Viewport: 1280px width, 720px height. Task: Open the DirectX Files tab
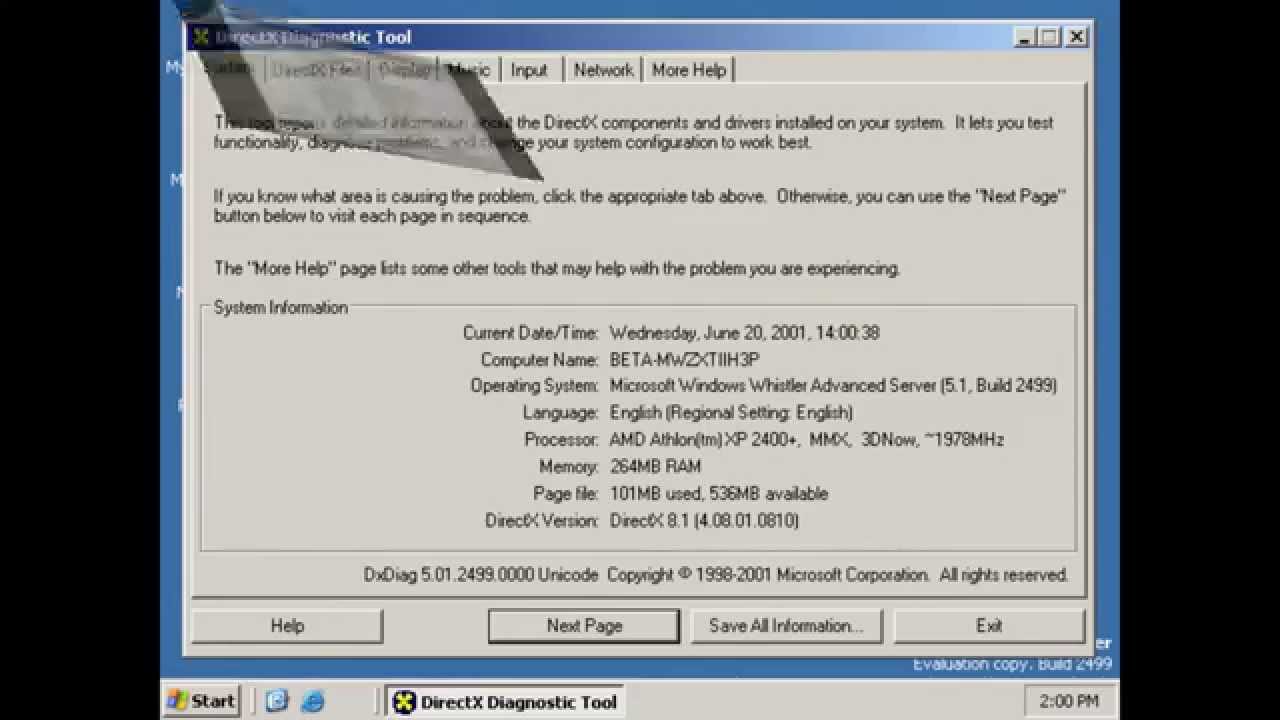pos(316,70)
